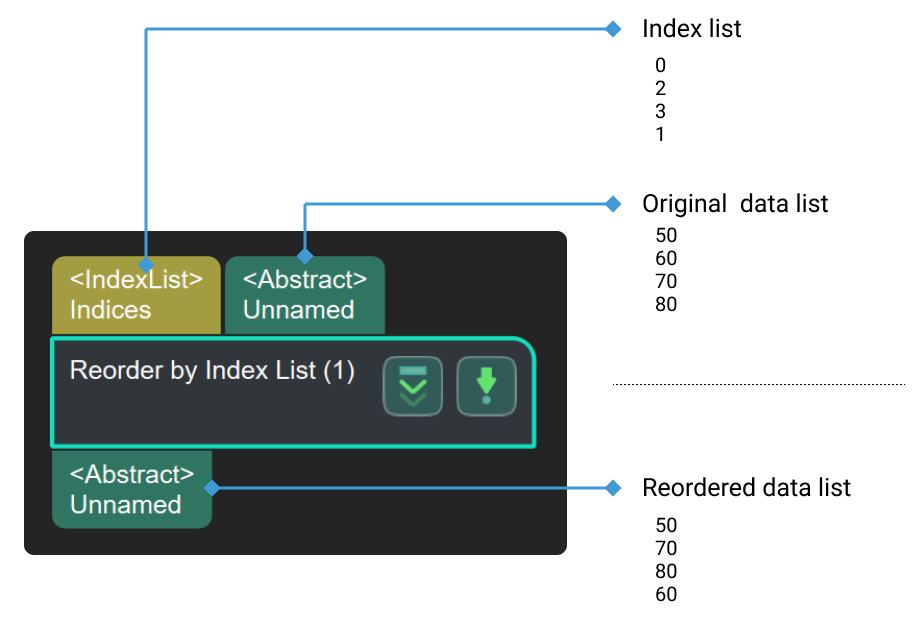Viewport: 922px width, 623px height.
Task: Click the blue diamond next to Index list
Action: 613,29
